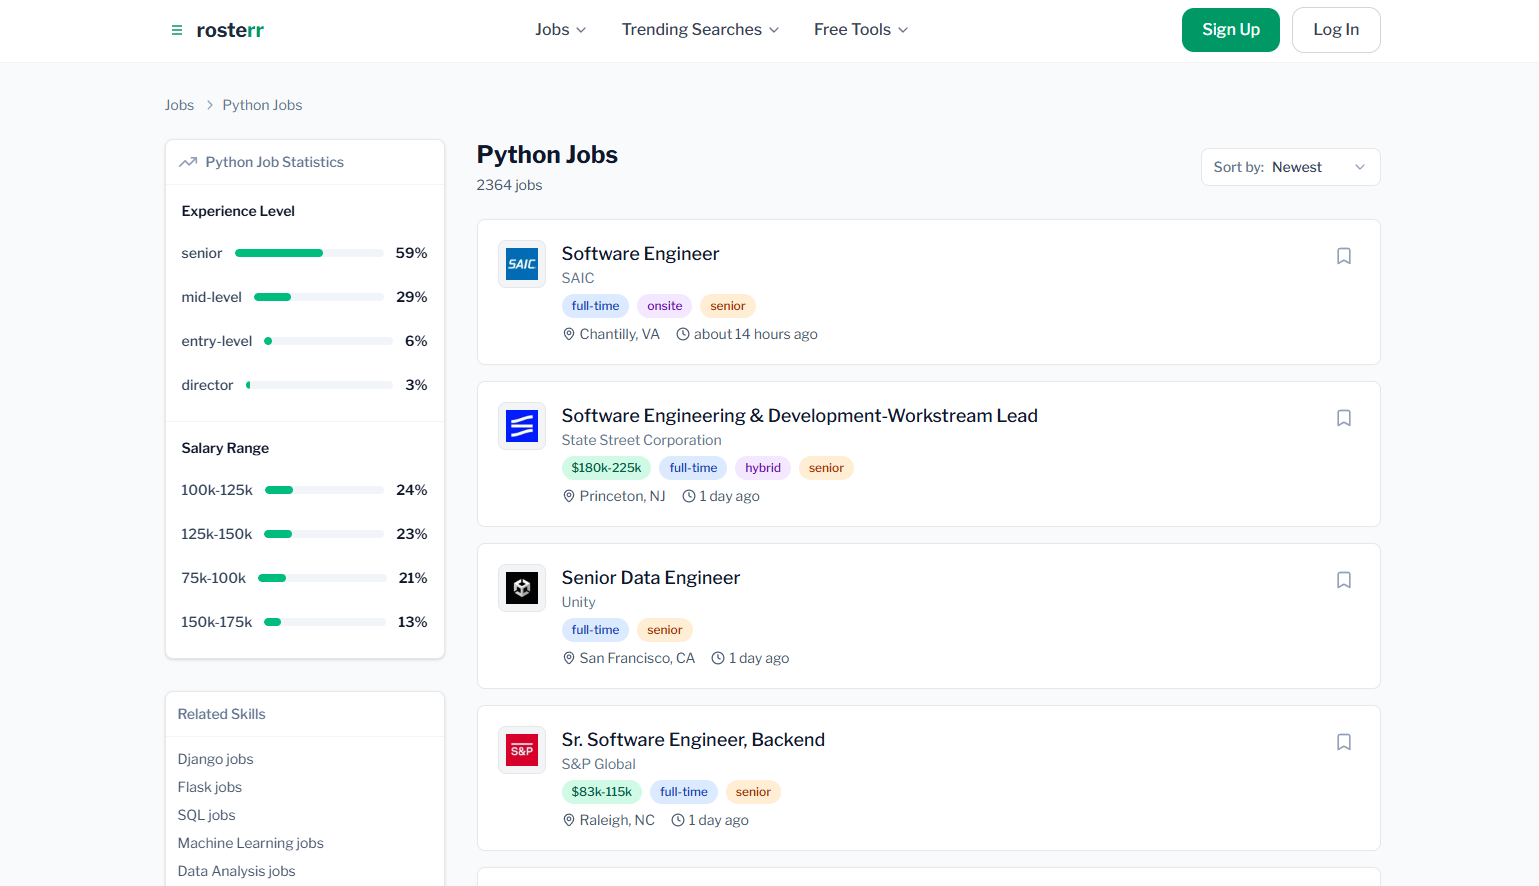Viewport: 1539px width, 886px height.
Task: Open Sr. Software Engineer, Backend listing
Action: point(693,740)
